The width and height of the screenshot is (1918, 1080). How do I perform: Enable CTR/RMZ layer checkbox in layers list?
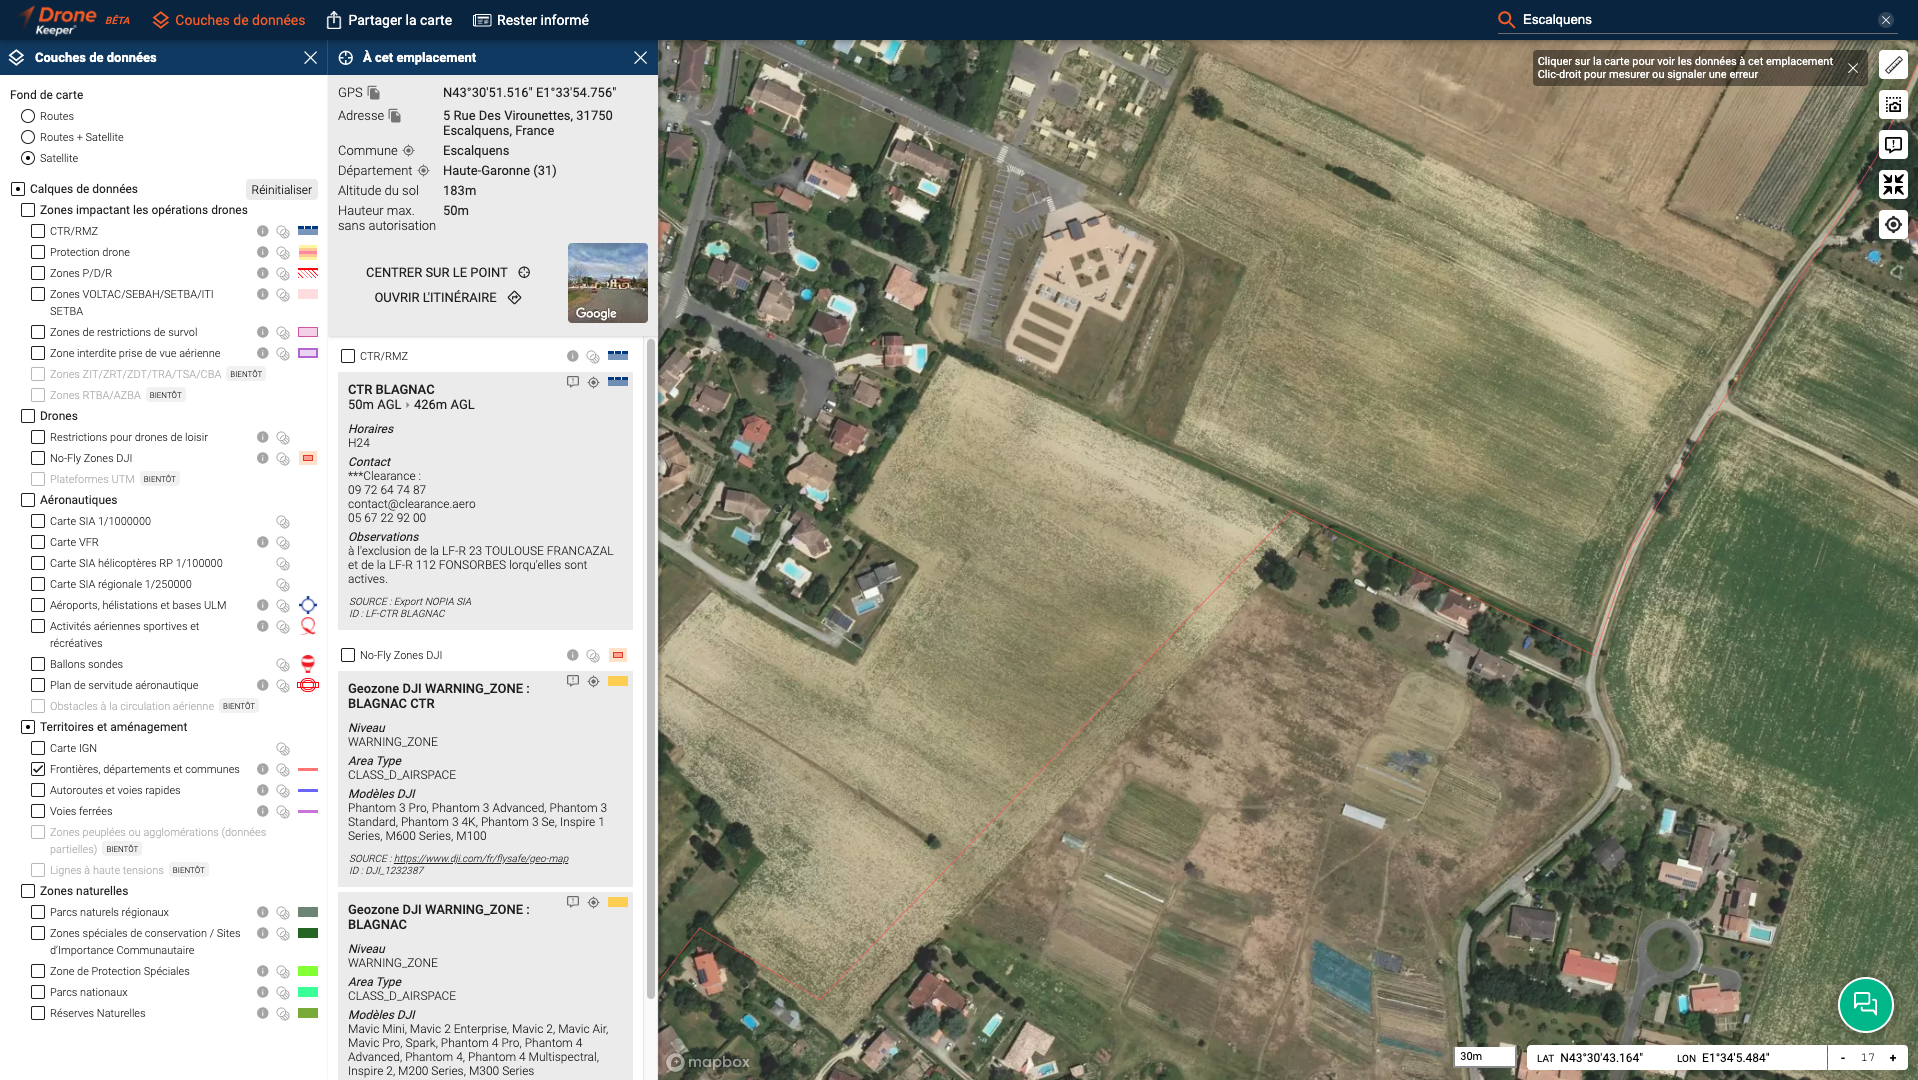tap(38, 231)
